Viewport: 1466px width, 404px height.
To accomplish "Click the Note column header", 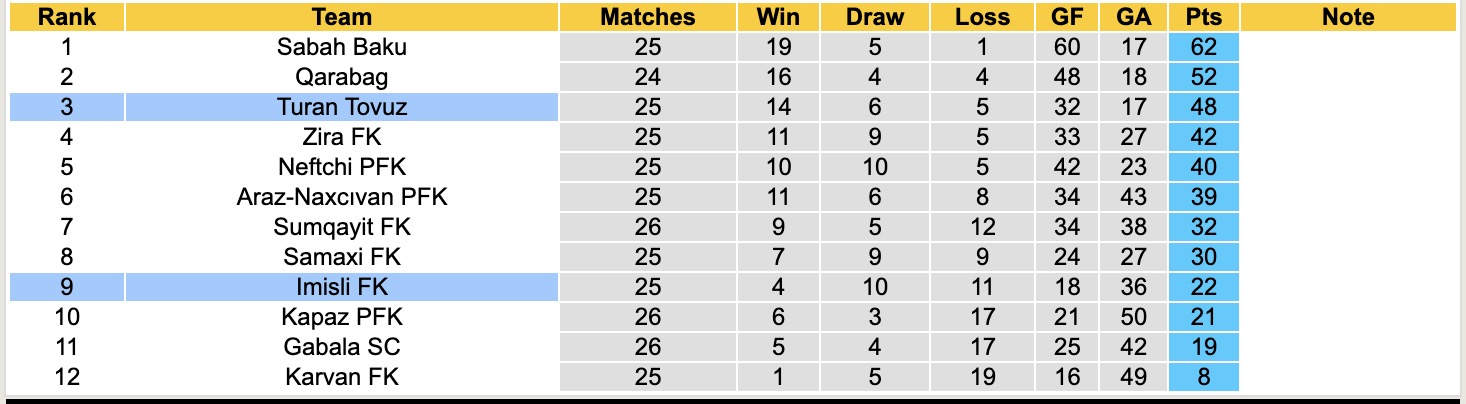I will point(1348,17).
